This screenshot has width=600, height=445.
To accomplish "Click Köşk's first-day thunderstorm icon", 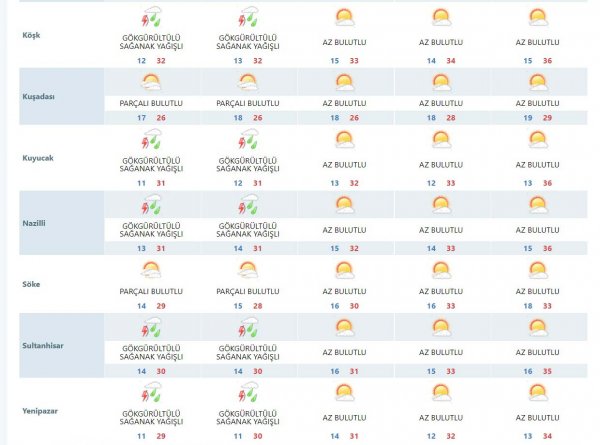I will tap(151, 18).
